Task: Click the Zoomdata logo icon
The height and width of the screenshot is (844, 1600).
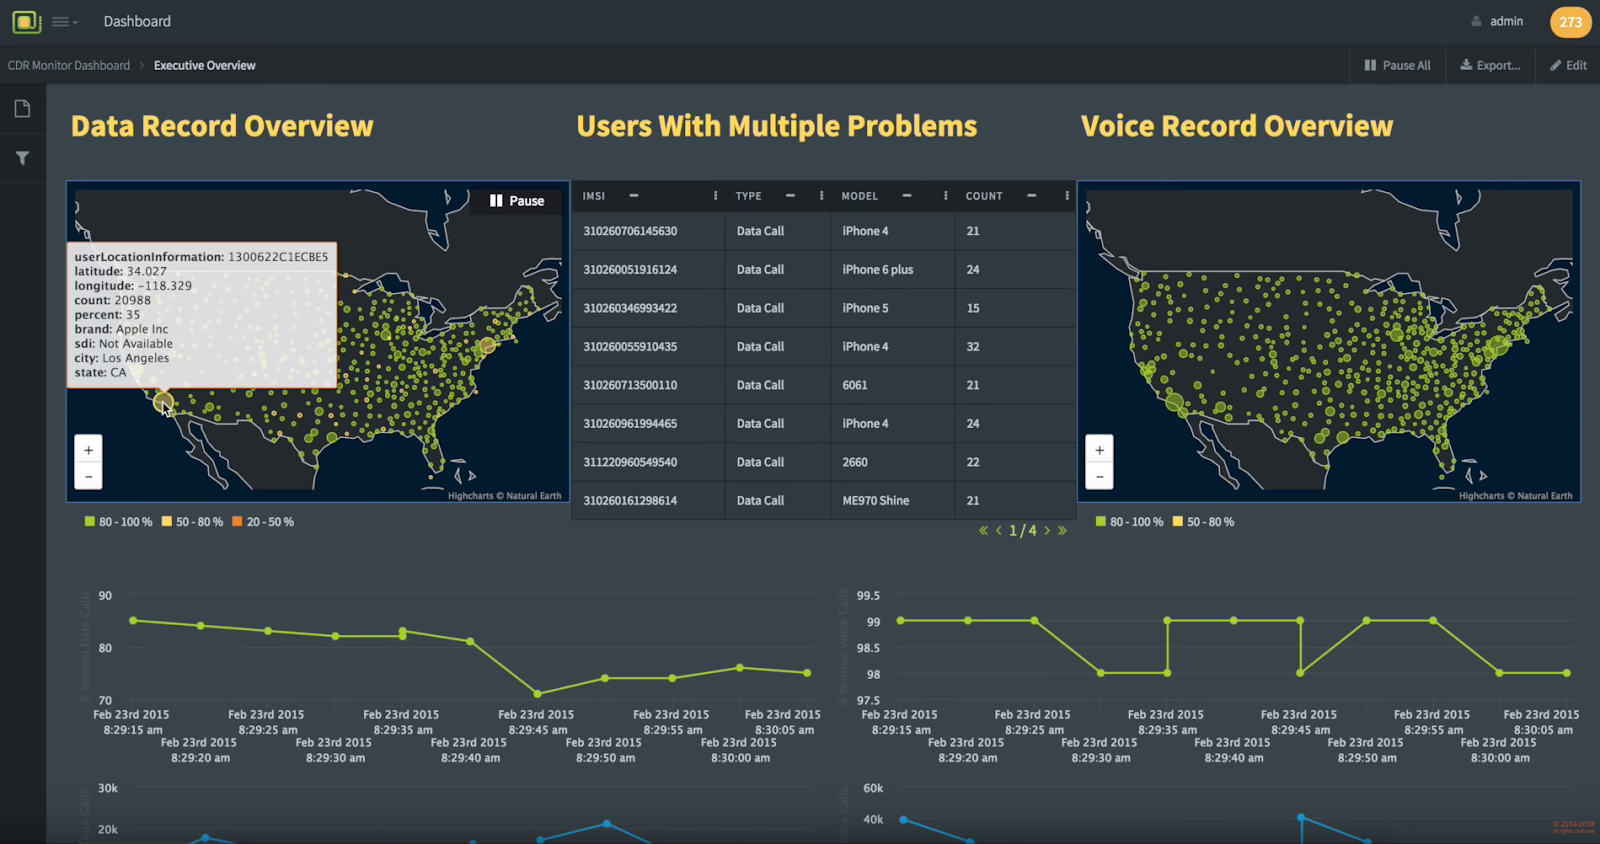Action: pos(26,21)
